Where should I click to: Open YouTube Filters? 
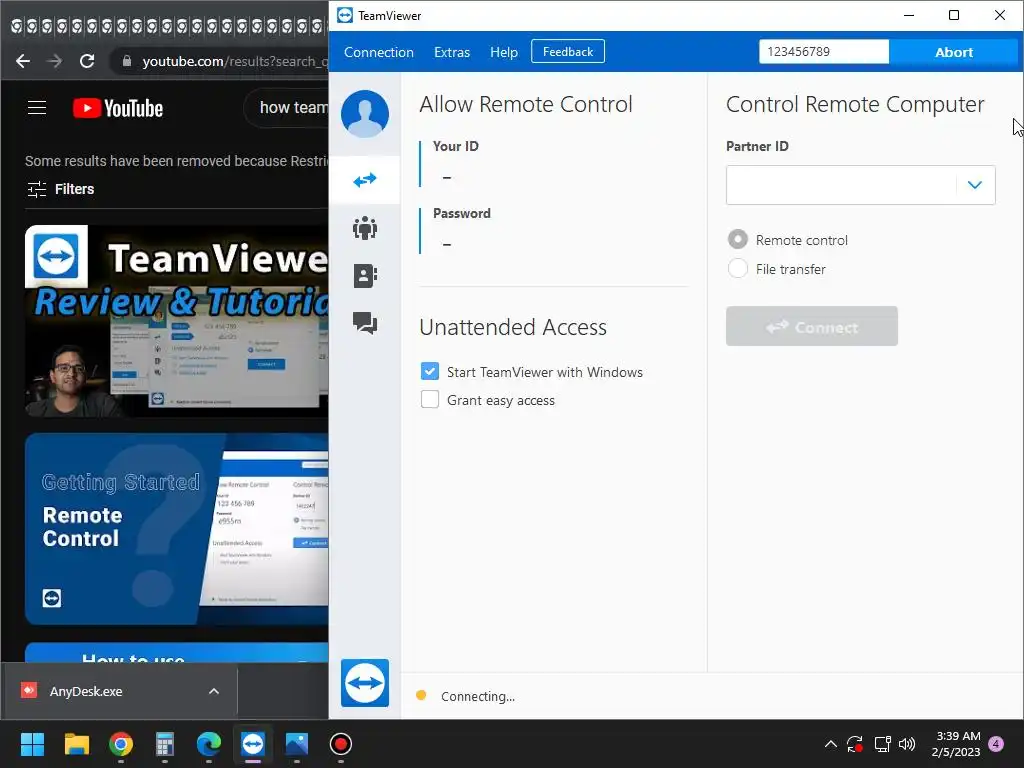[61, 189]
